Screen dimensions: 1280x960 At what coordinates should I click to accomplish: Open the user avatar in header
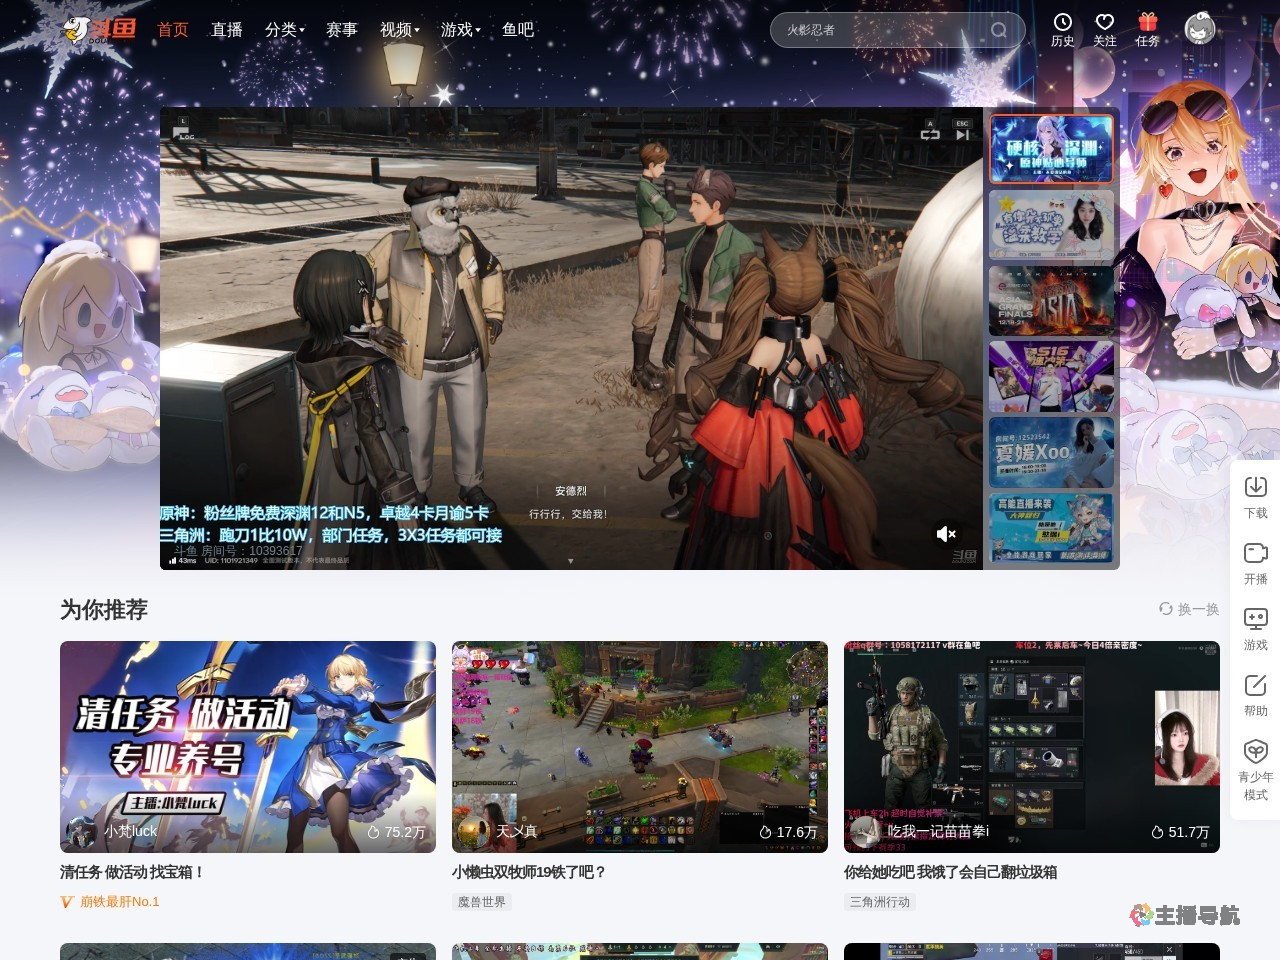click(1200, 29)
